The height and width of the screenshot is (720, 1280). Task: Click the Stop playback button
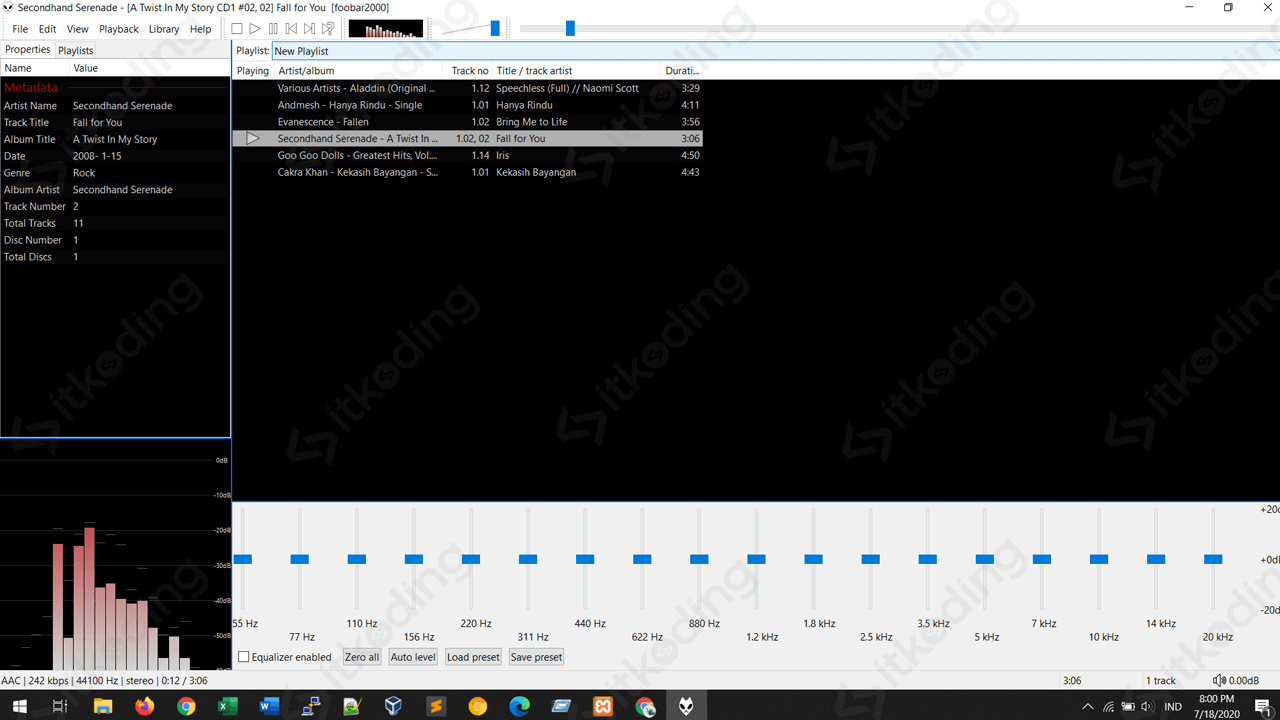(237, 29)
